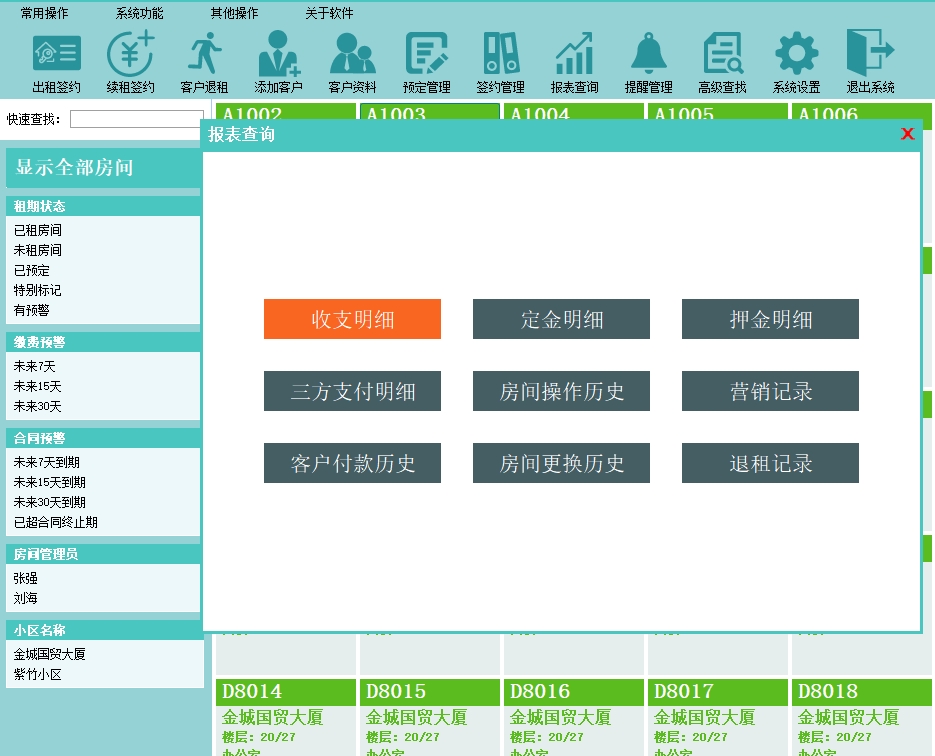Filter rooms by 已租房间
This screenshot has height=756, width=935.
(38, 230)
